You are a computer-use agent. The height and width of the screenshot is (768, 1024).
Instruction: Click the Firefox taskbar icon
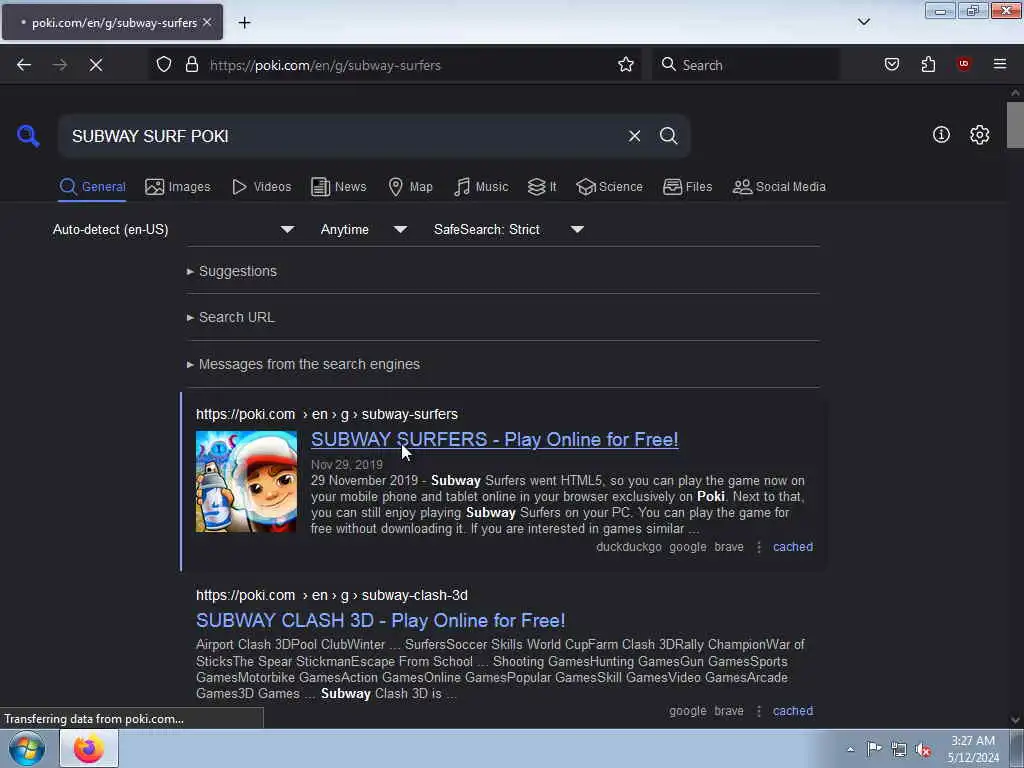point(89,748)
